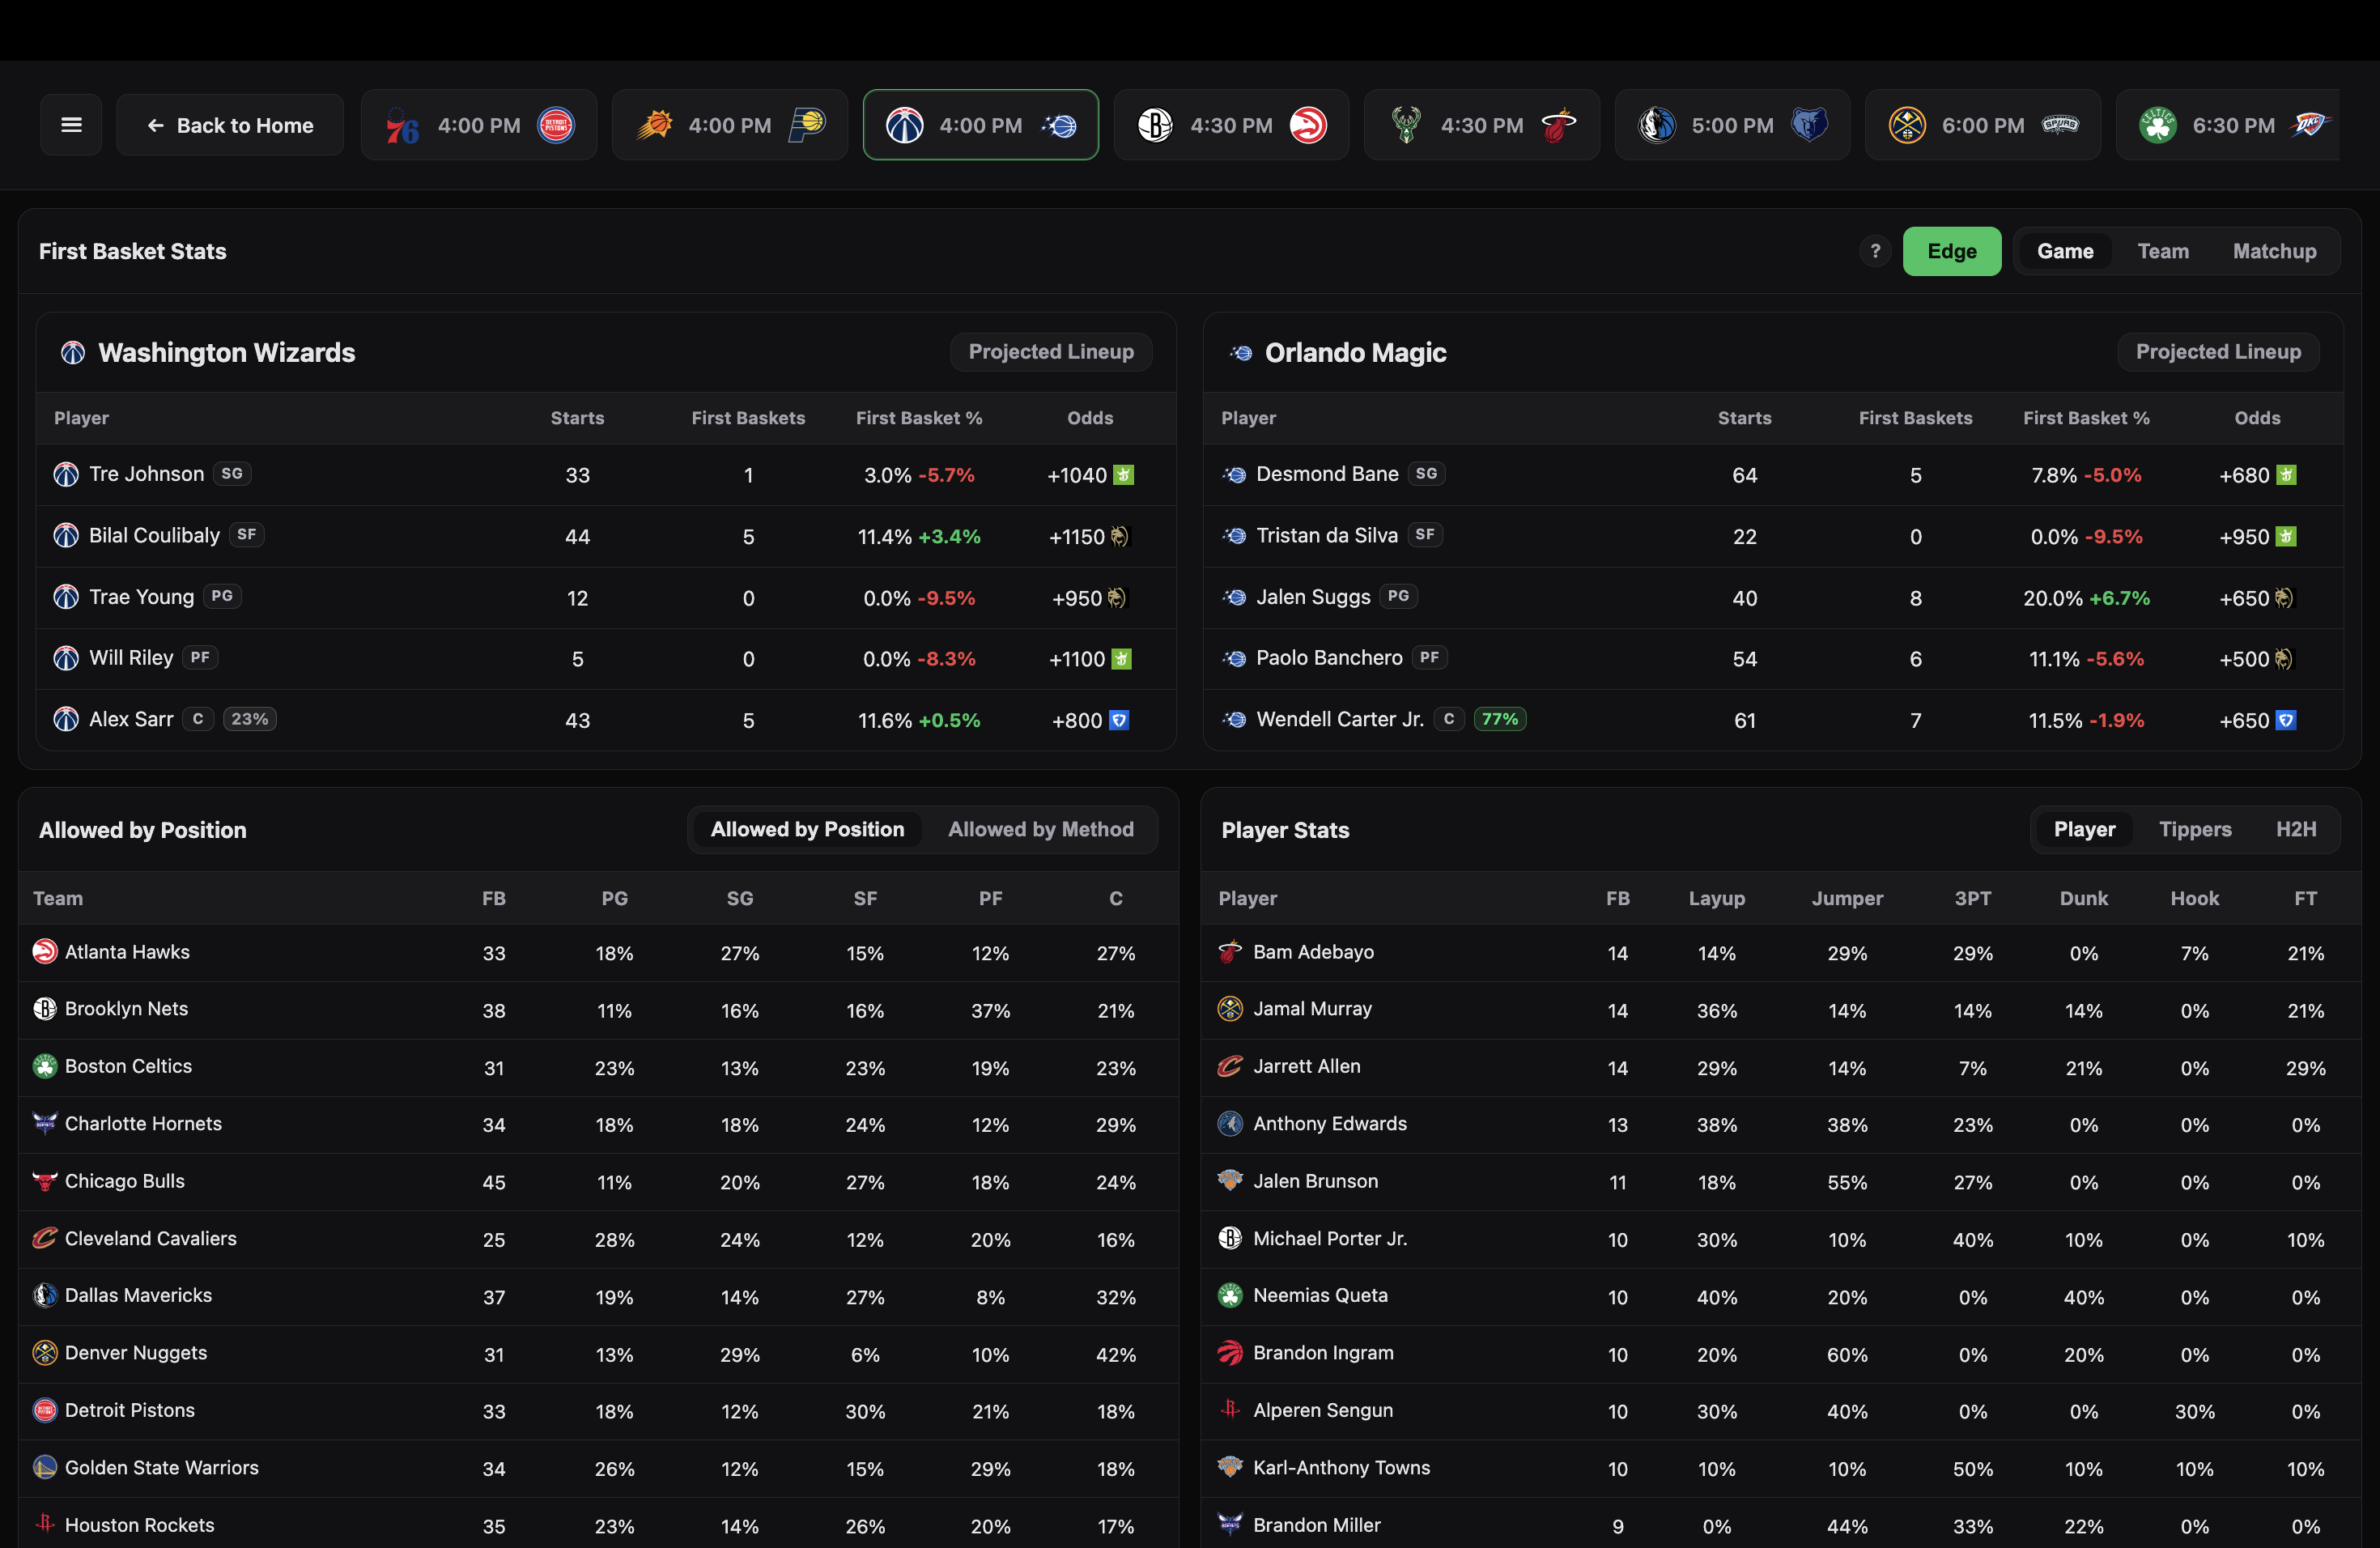The height and width of the screenshot is (1548, 2380).
Task: Sort Player Stats by Jumper column
Action: [x=1846, y=898]
